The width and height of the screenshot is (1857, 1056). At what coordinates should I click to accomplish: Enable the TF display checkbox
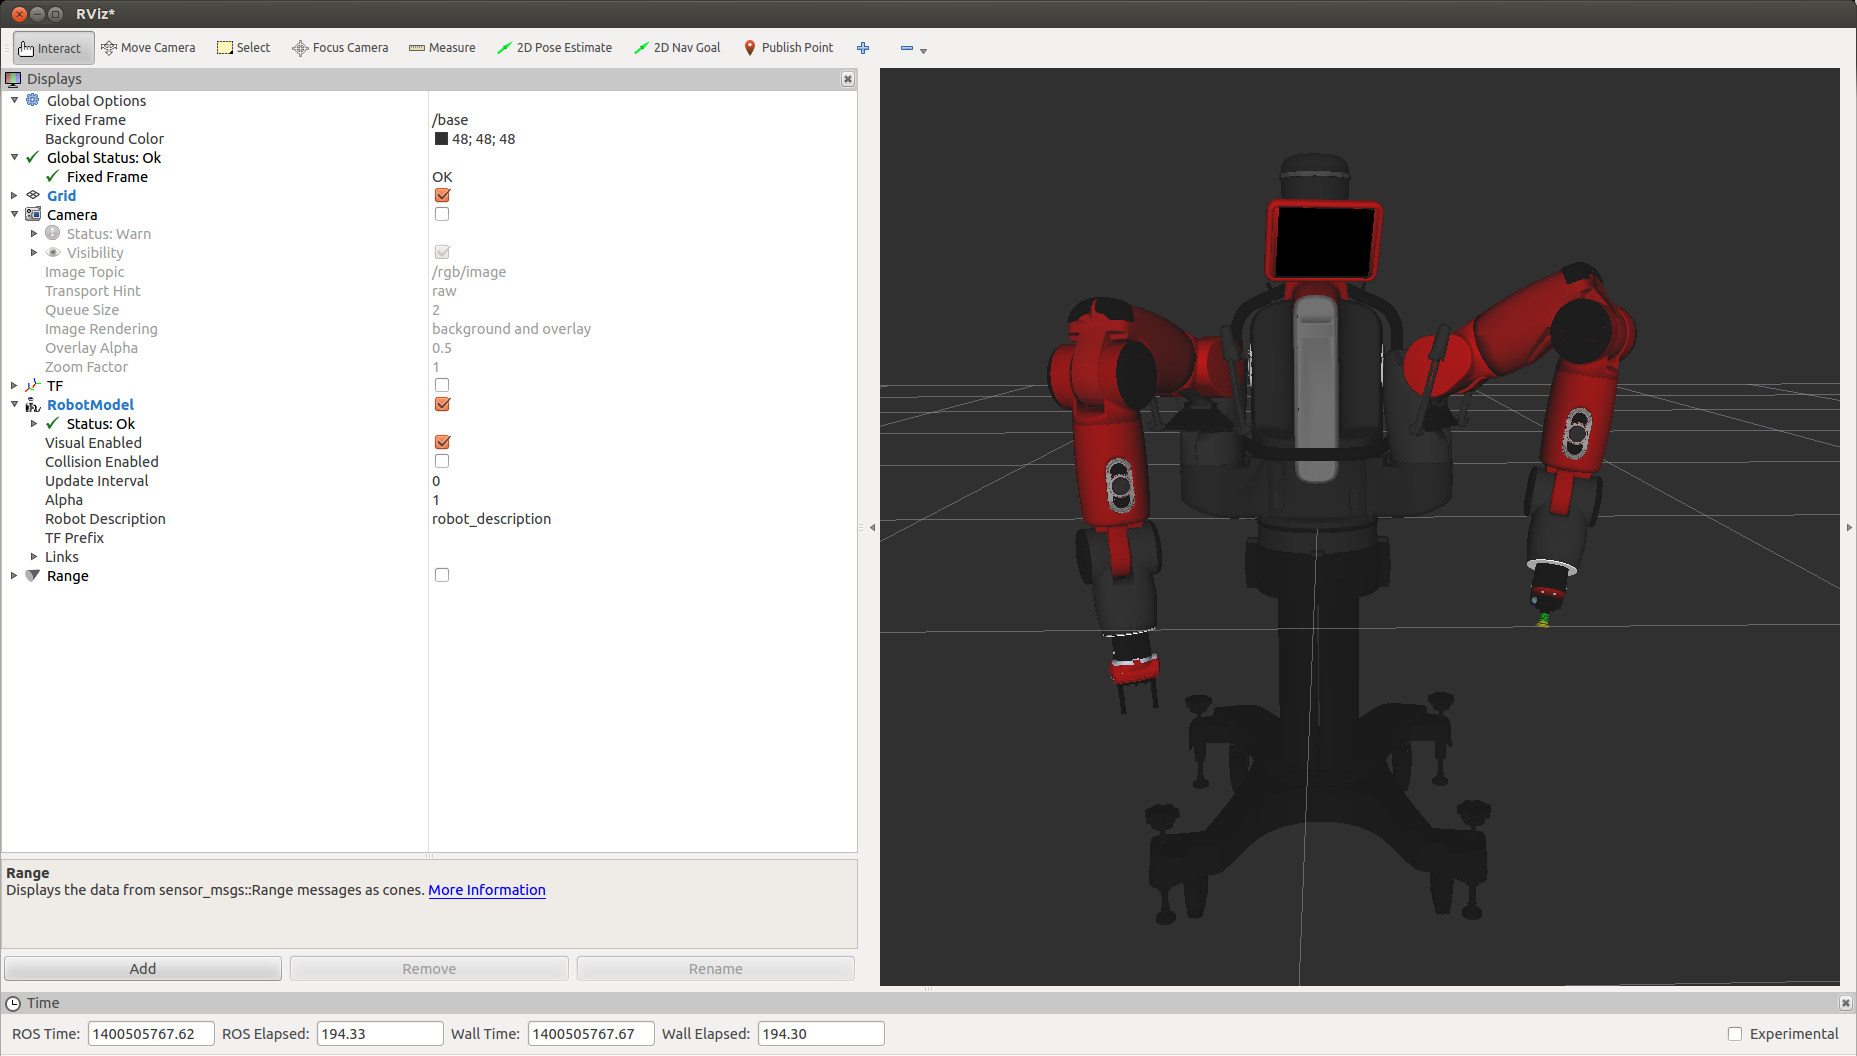point(442,385)
